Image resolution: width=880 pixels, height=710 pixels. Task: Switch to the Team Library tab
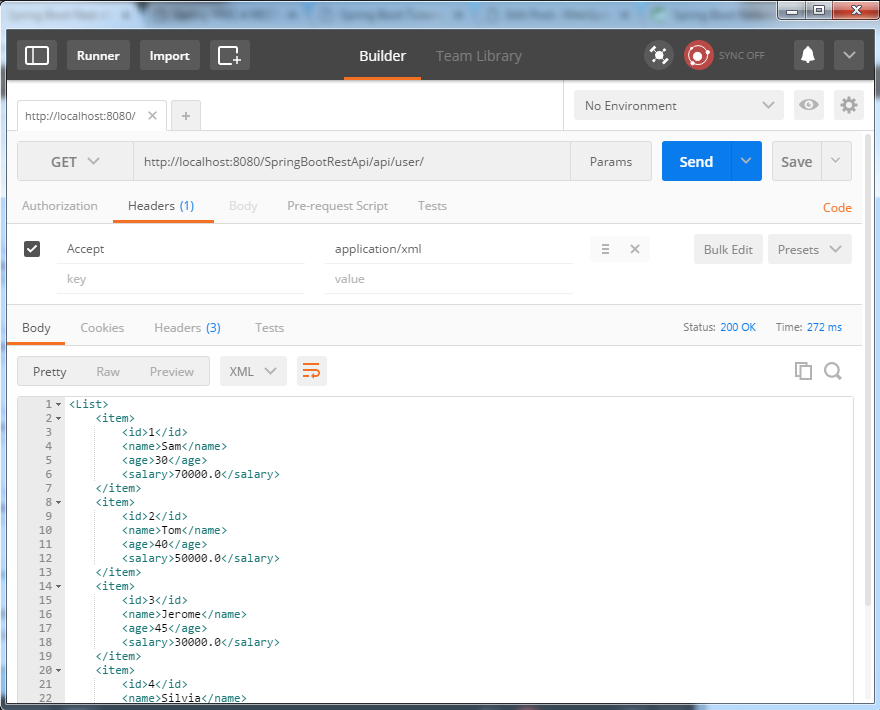point(478,55)
